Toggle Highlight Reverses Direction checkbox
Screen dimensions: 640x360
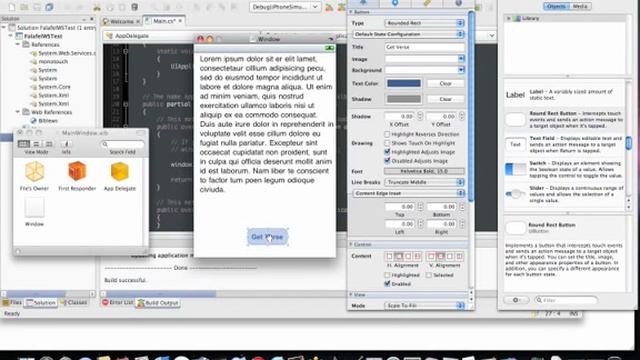387,134
